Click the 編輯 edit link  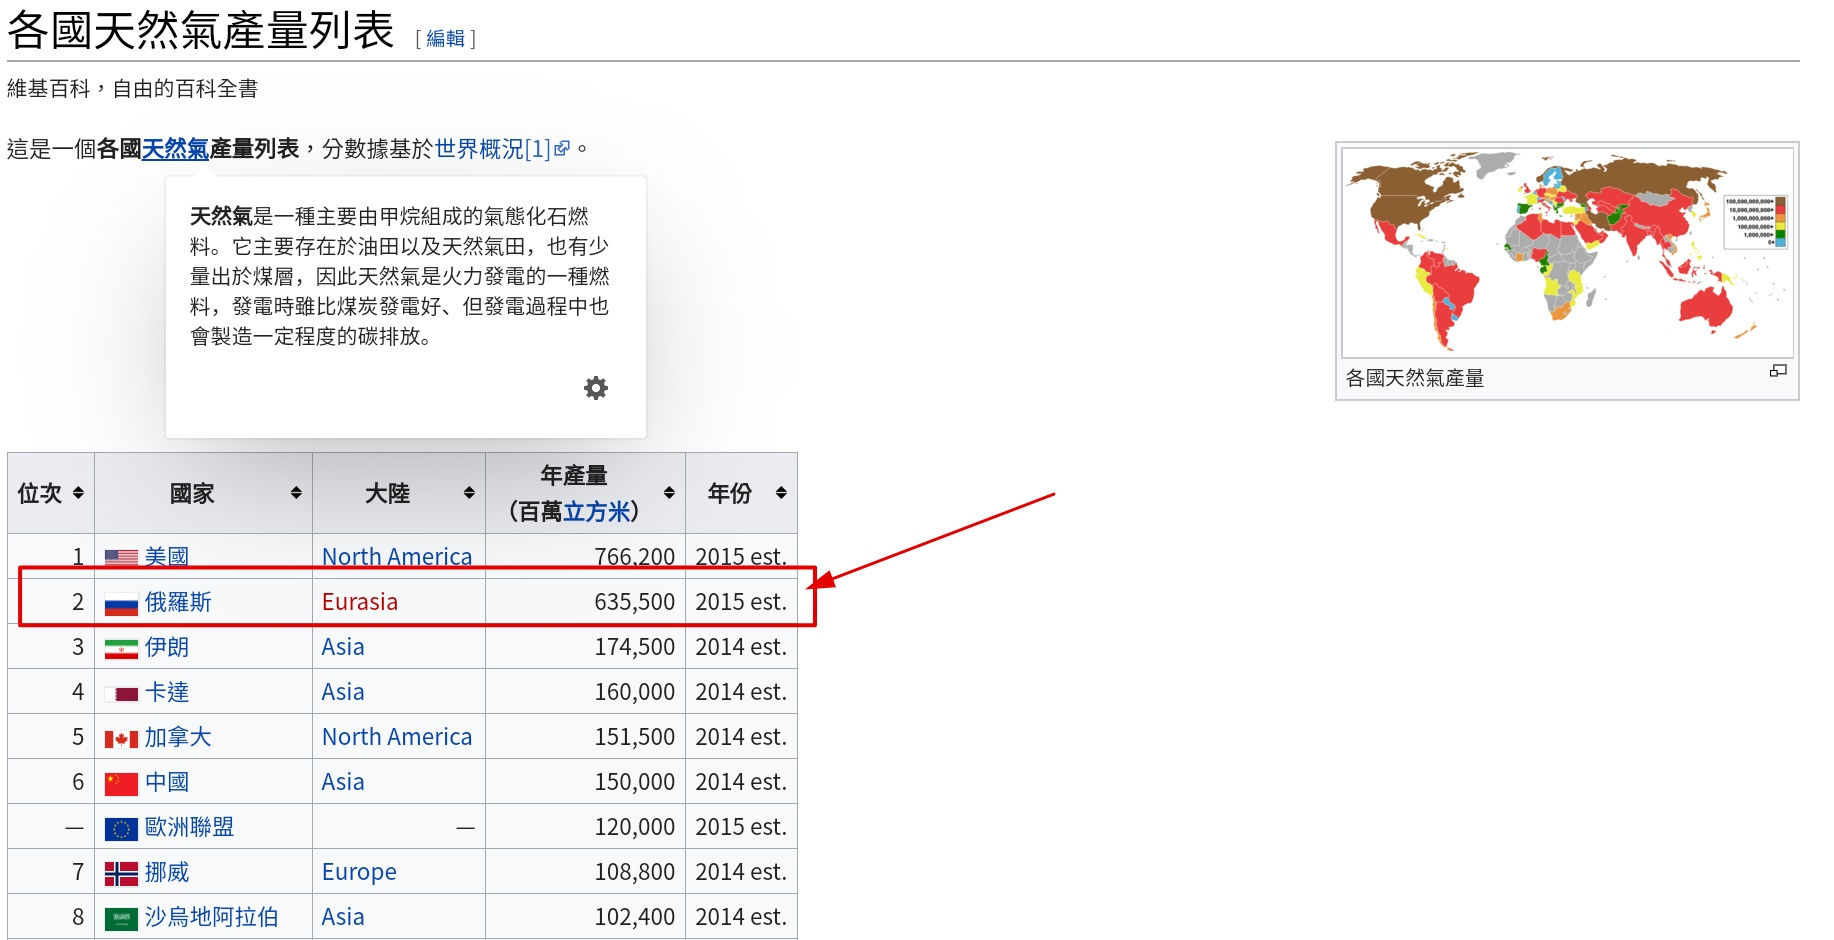(445, 38)
